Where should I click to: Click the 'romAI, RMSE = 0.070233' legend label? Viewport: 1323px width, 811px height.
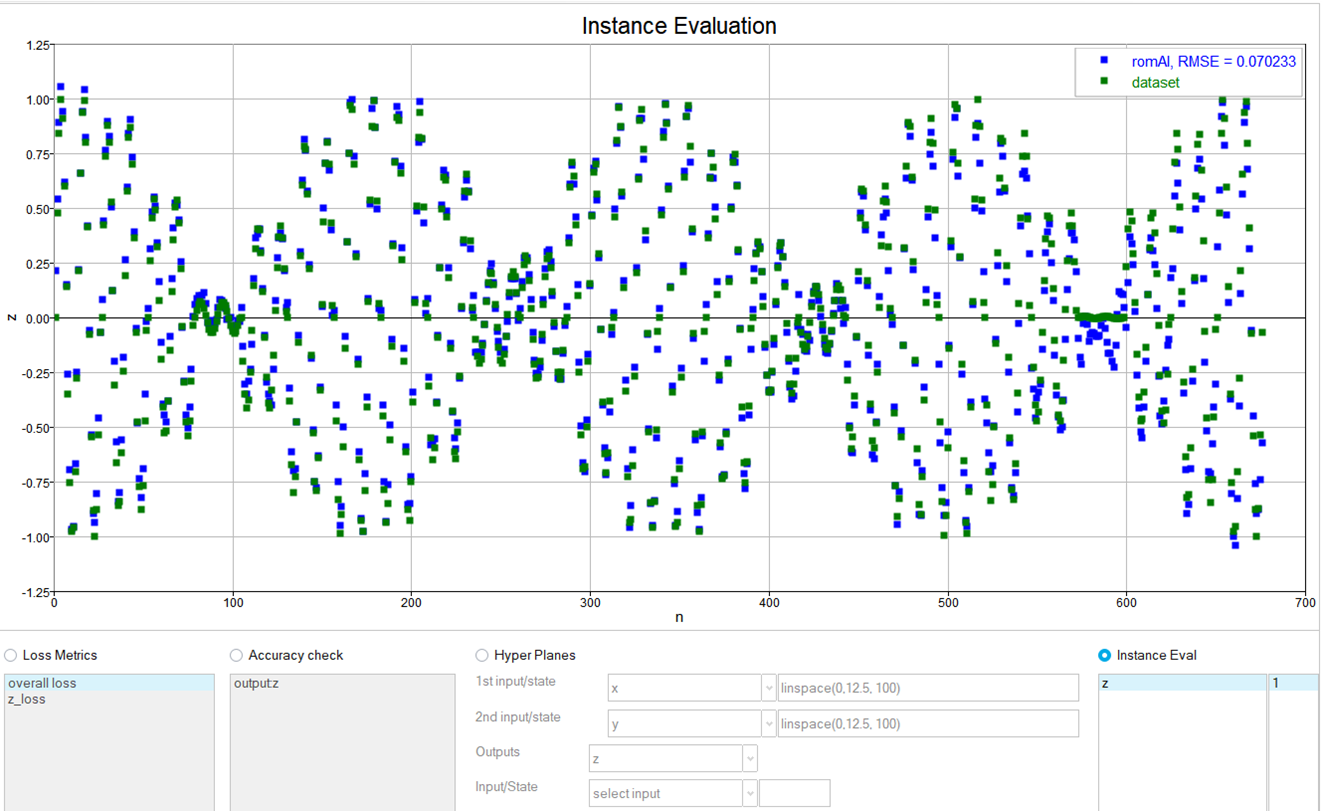point(1213,61)
